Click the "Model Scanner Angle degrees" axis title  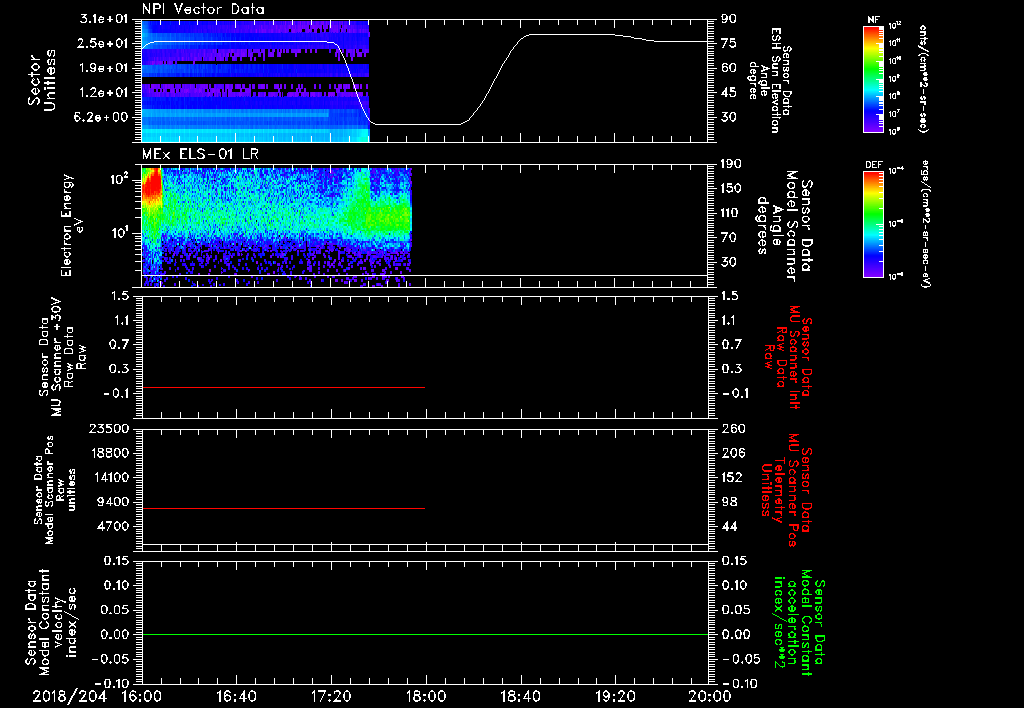pos(784,226)
